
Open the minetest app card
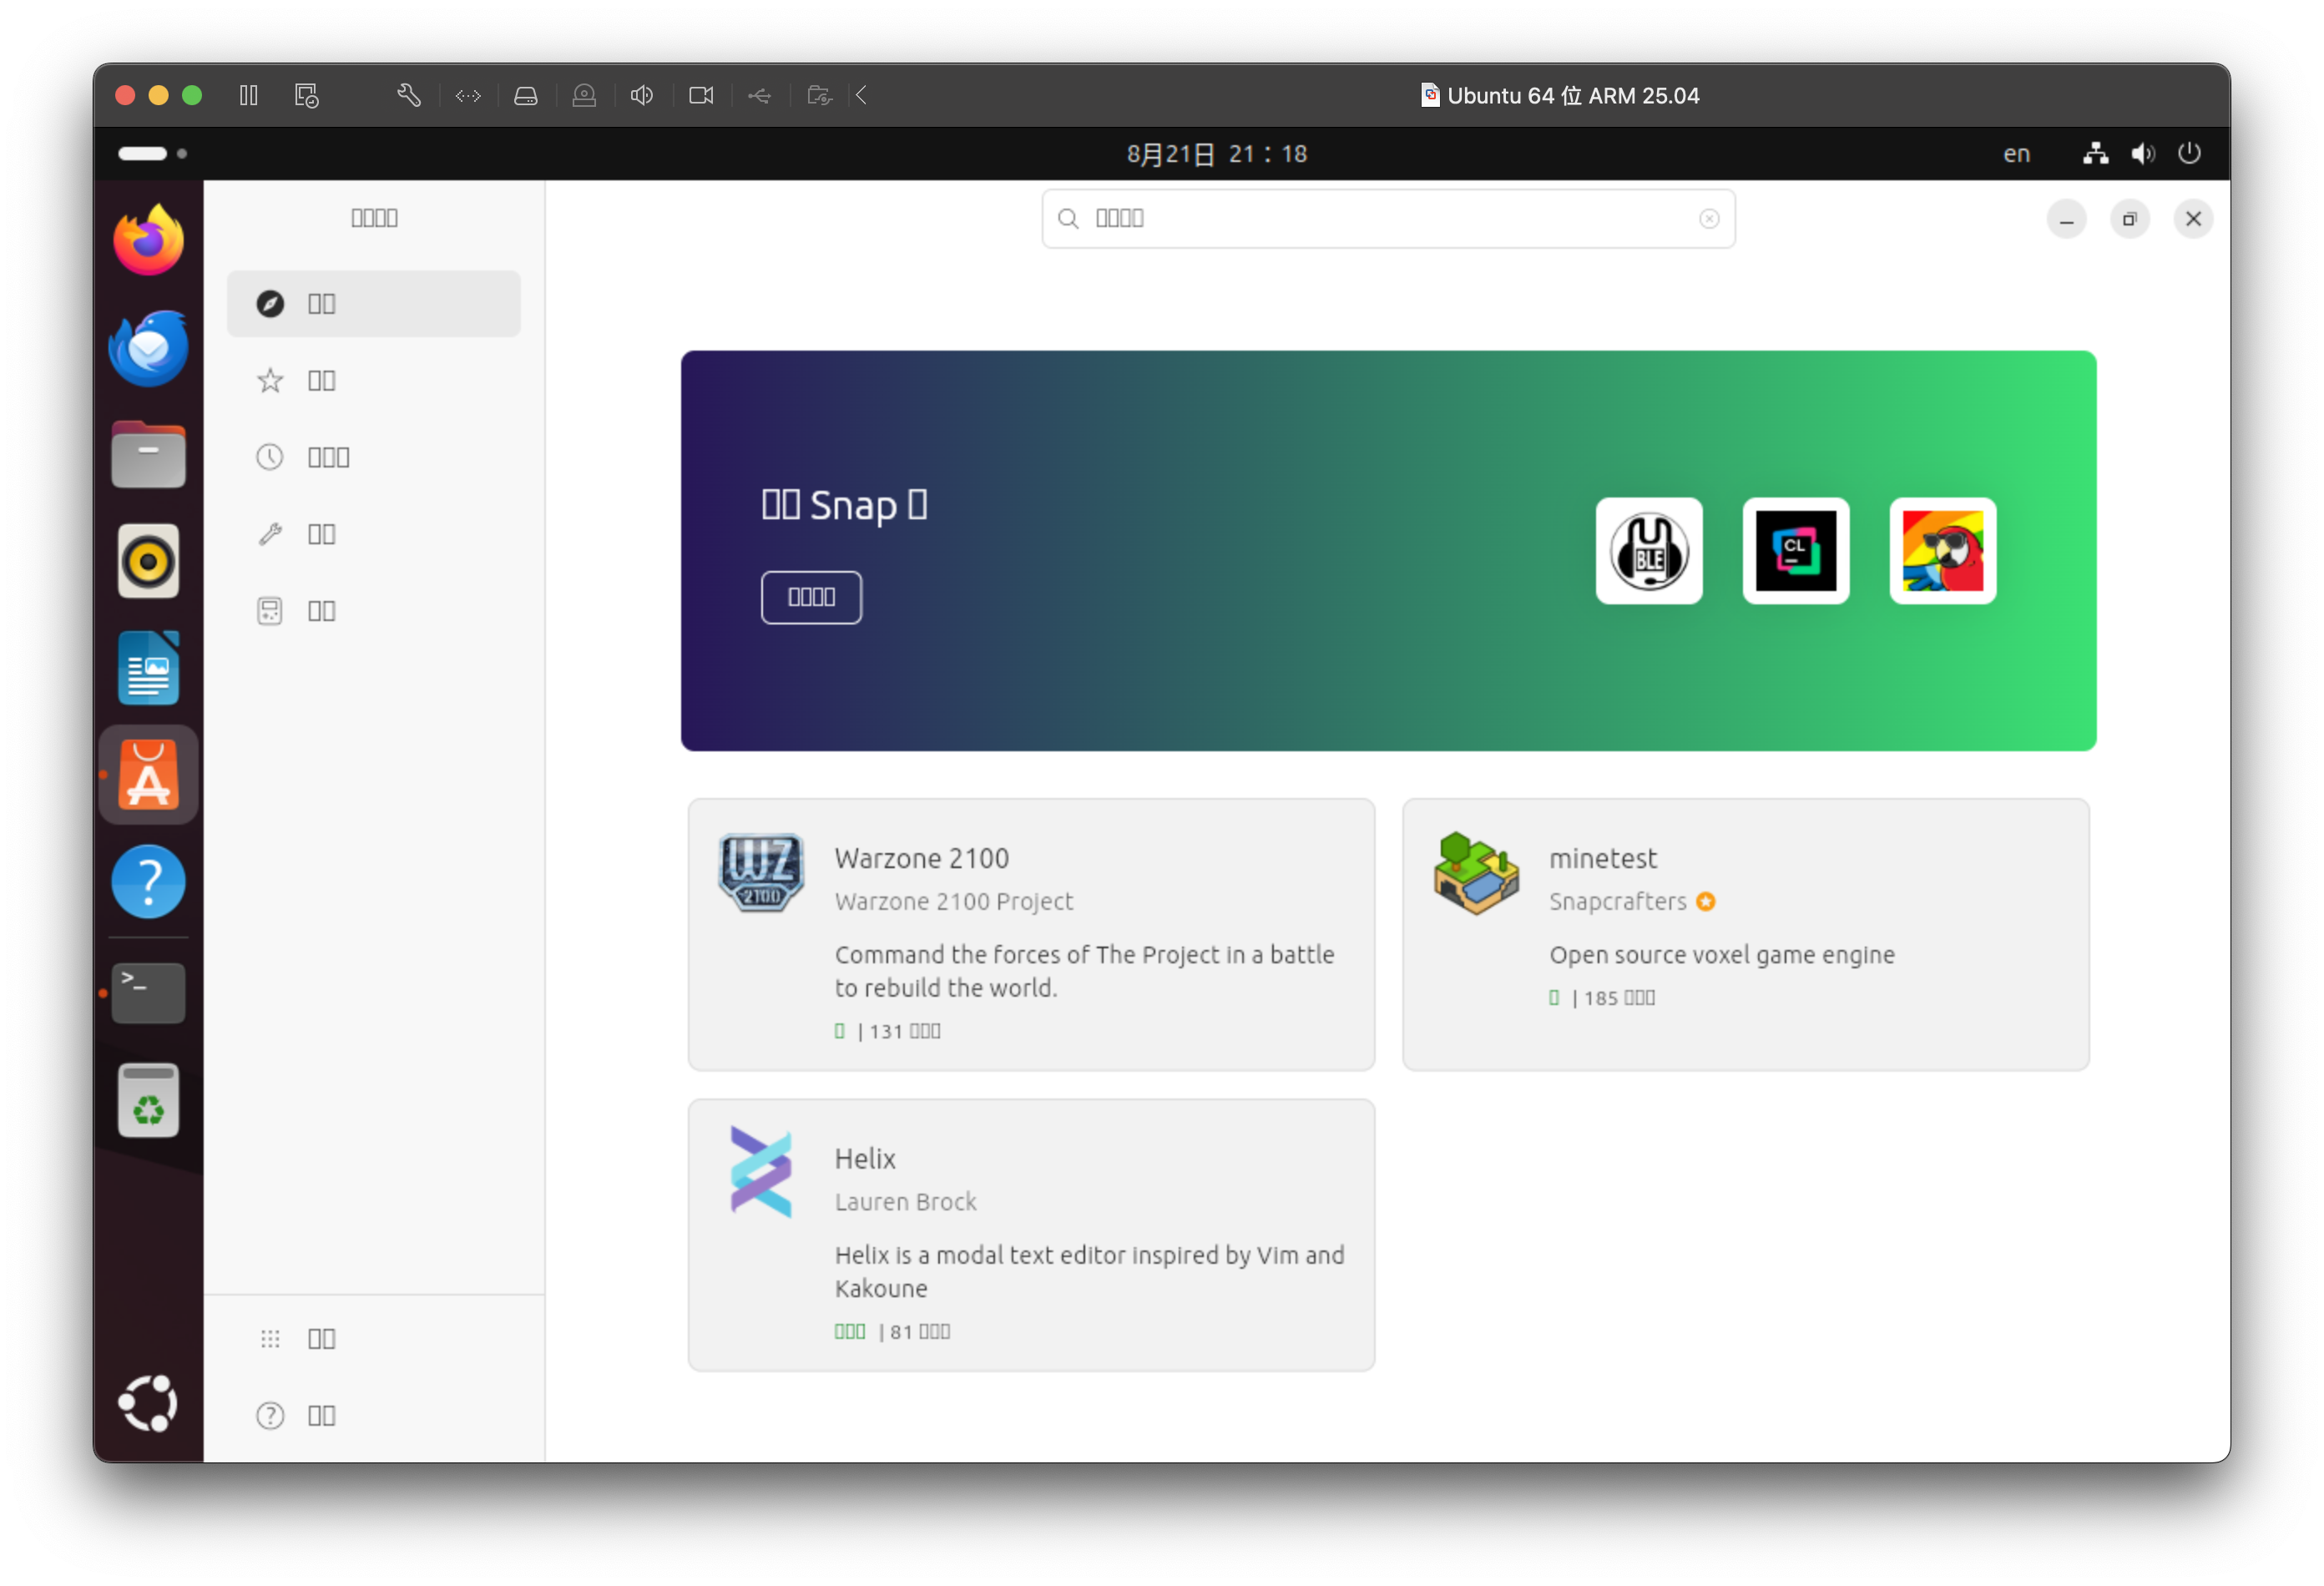(x=1745, y=934)
